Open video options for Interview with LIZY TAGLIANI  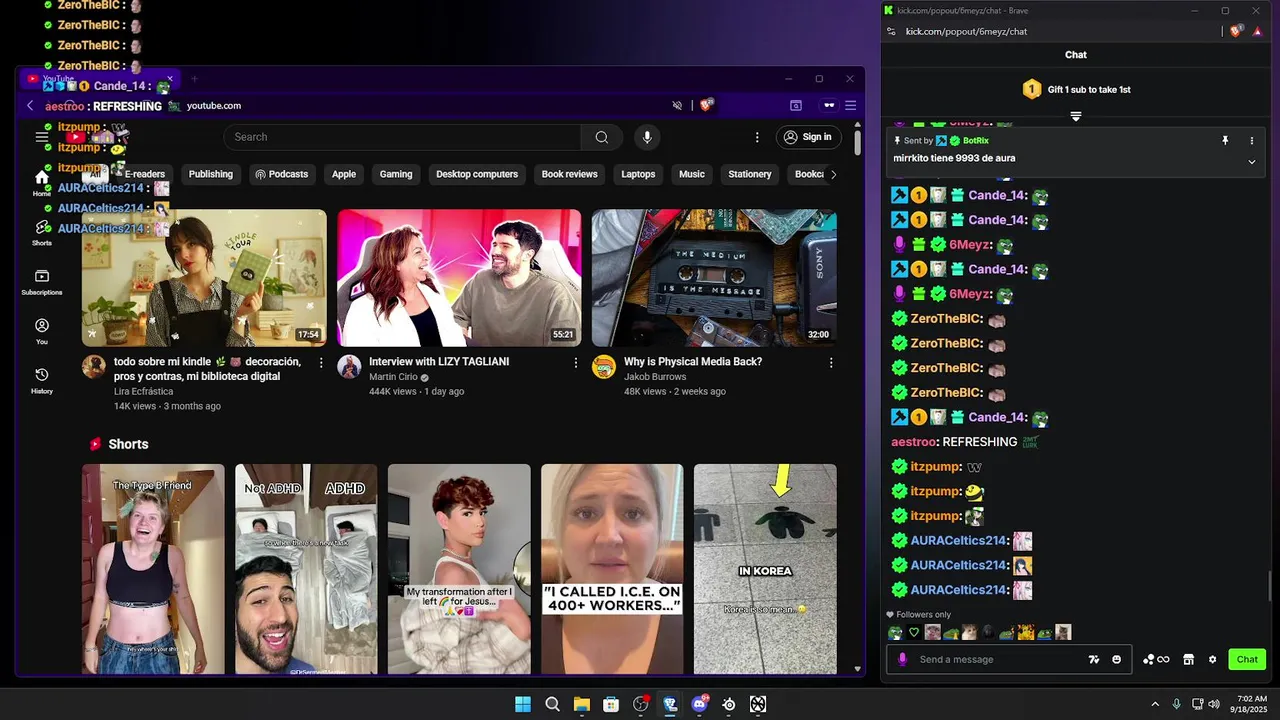(576, 362)
